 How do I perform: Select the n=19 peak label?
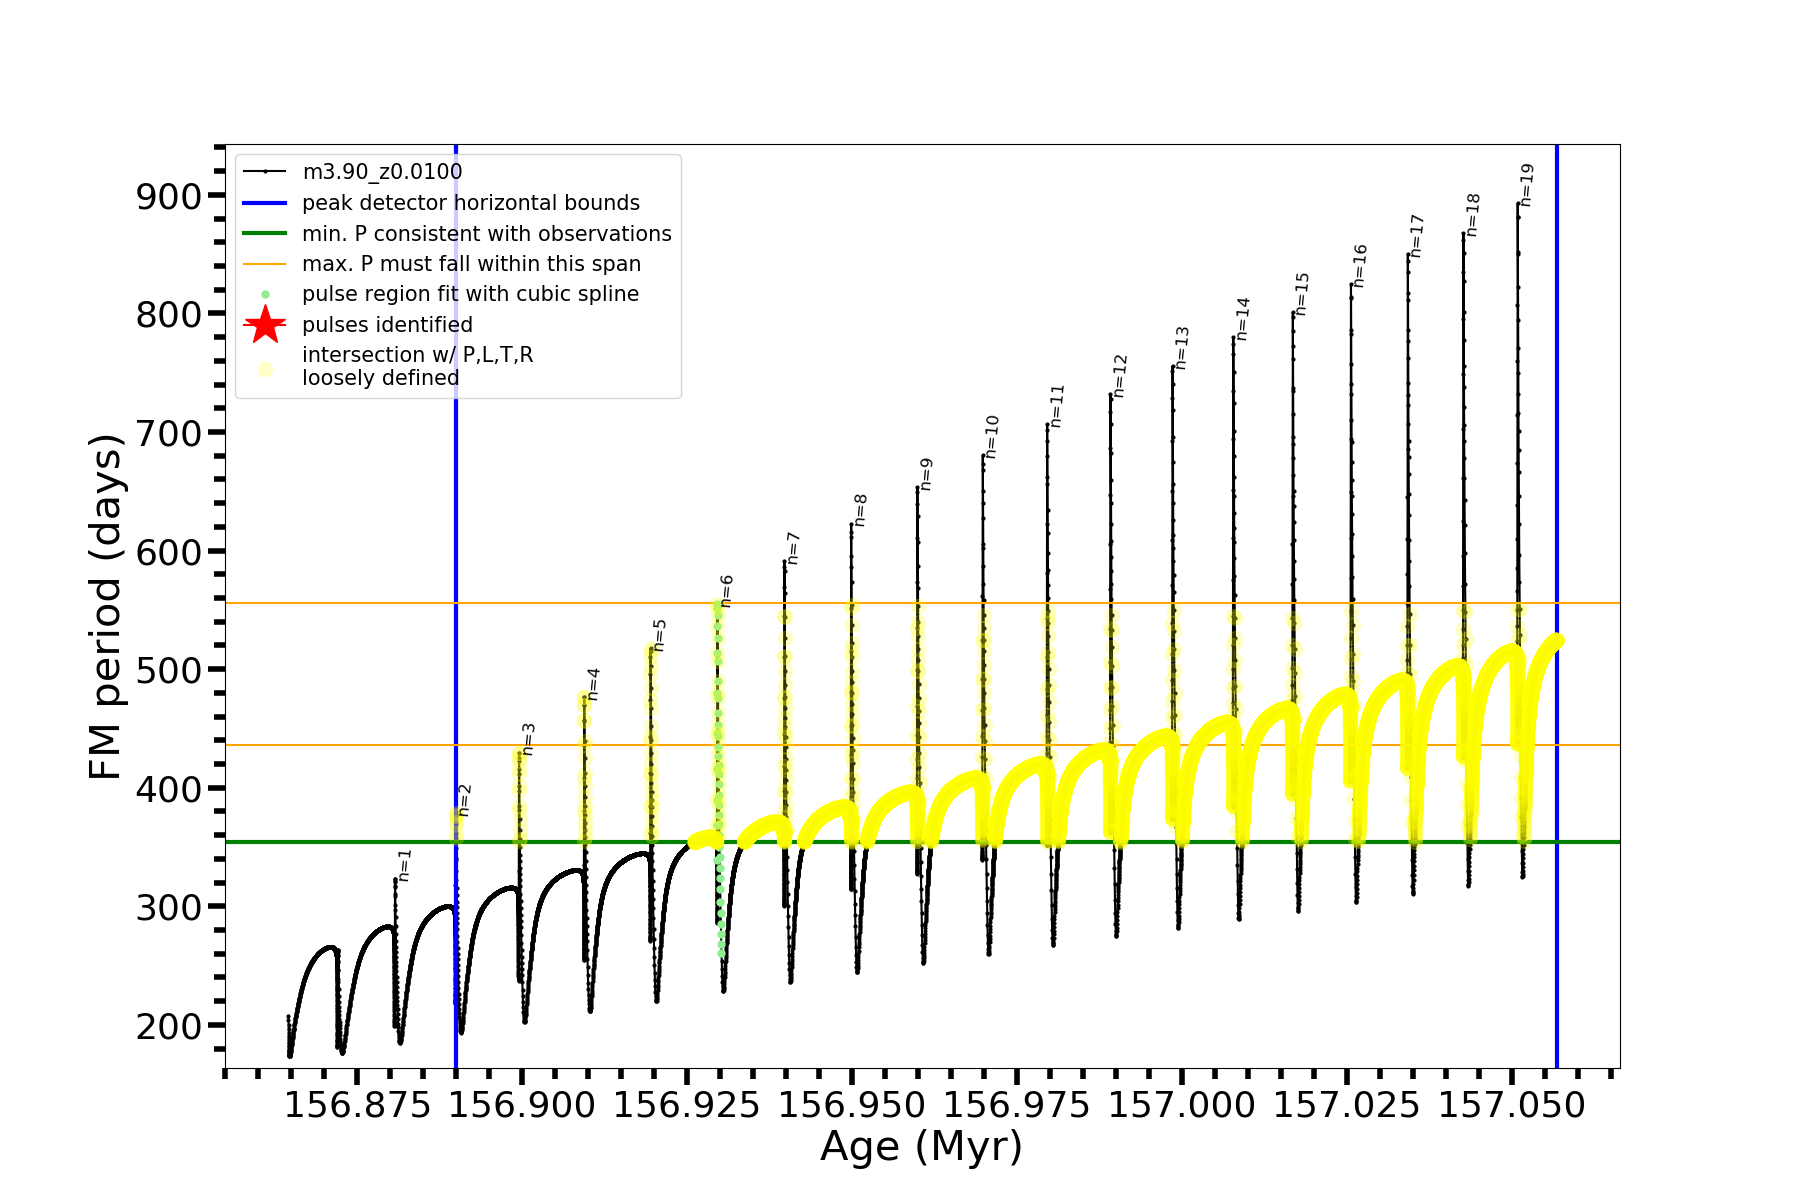point(1526,186)
